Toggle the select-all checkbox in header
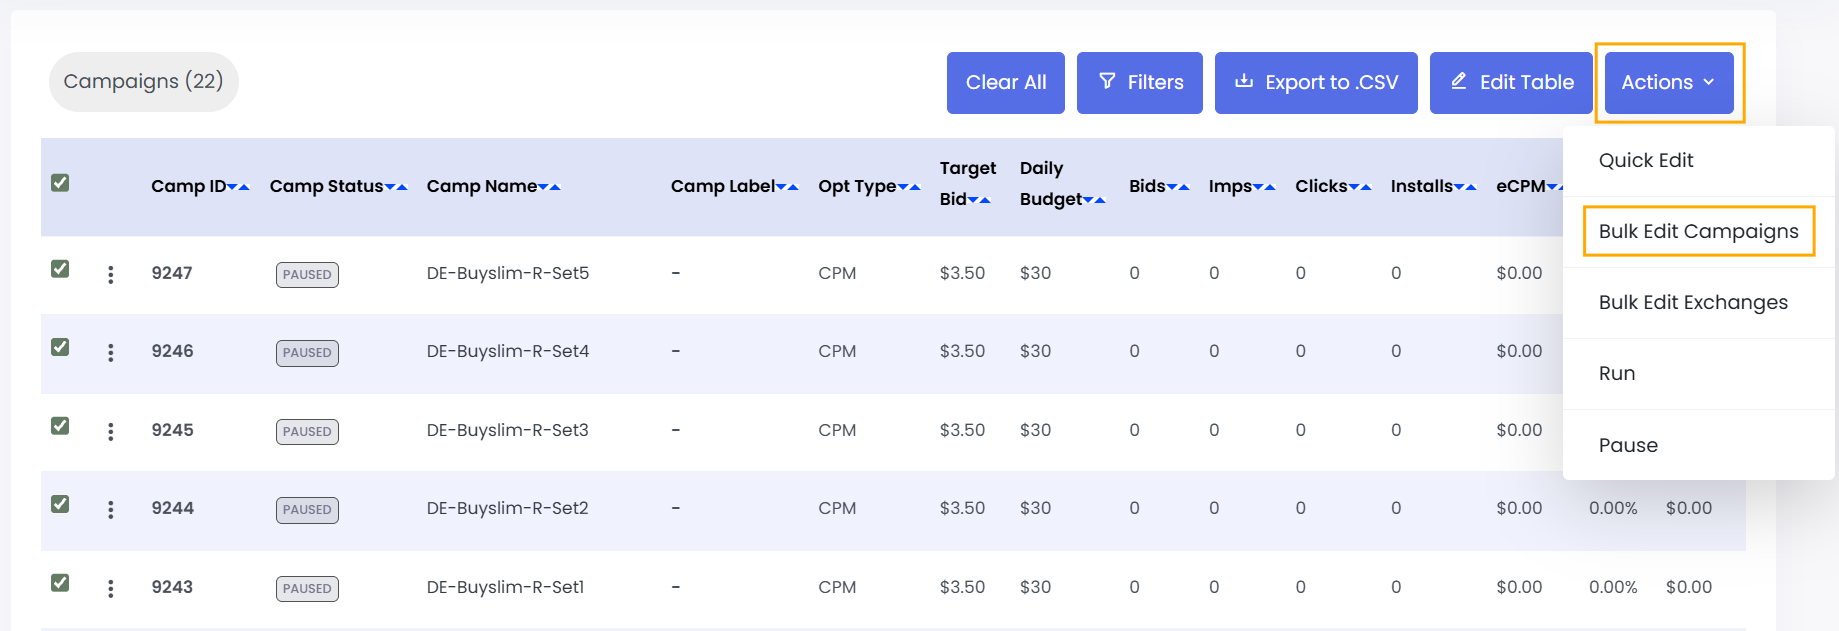Image resolution: width=1839 pixels, height=631 pixels. coord(60,183)
